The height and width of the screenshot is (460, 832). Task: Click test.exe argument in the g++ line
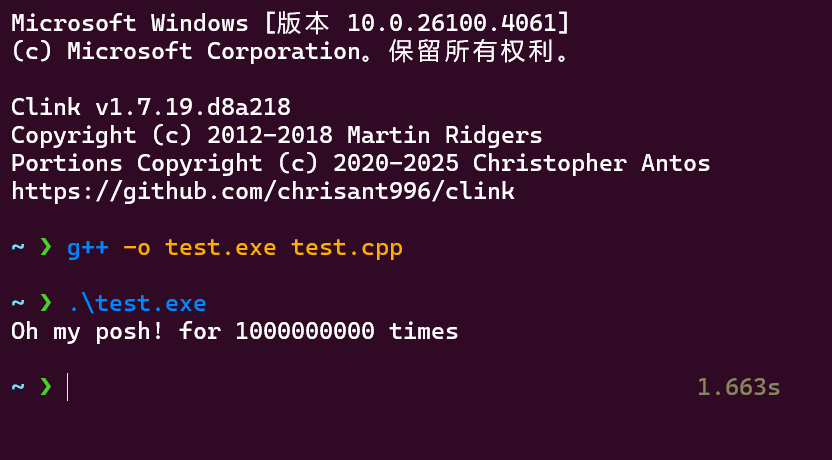(220, 247)
